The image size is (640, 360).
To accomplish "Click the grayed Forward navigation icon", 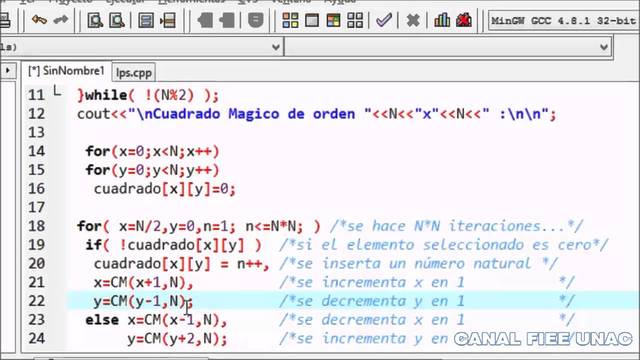I will point(227,20).
